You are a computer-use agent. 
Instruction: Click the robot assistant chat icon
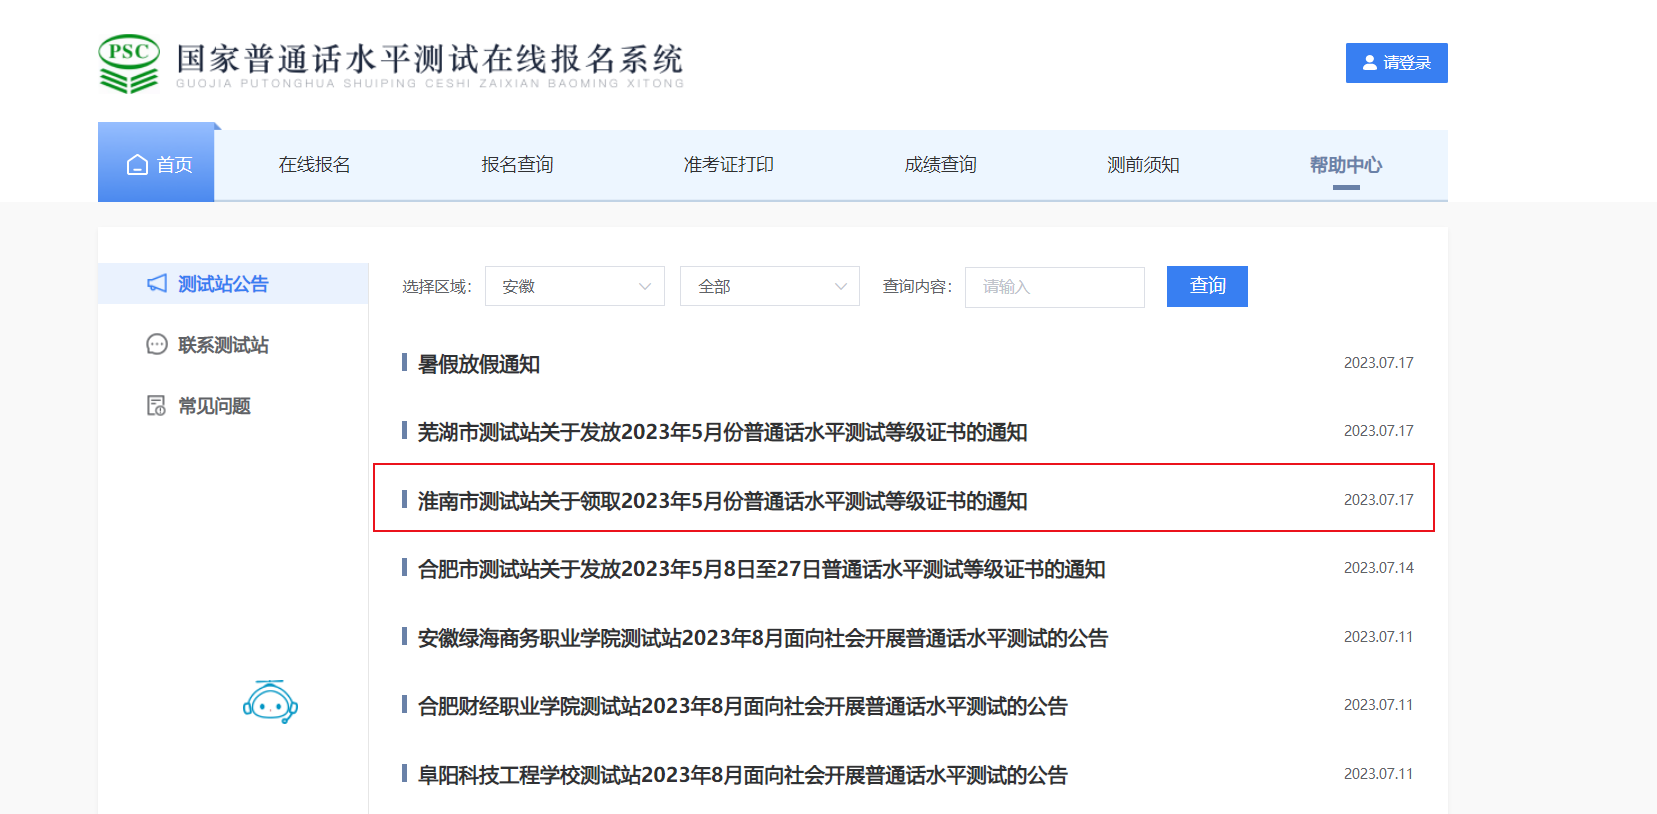270,702
